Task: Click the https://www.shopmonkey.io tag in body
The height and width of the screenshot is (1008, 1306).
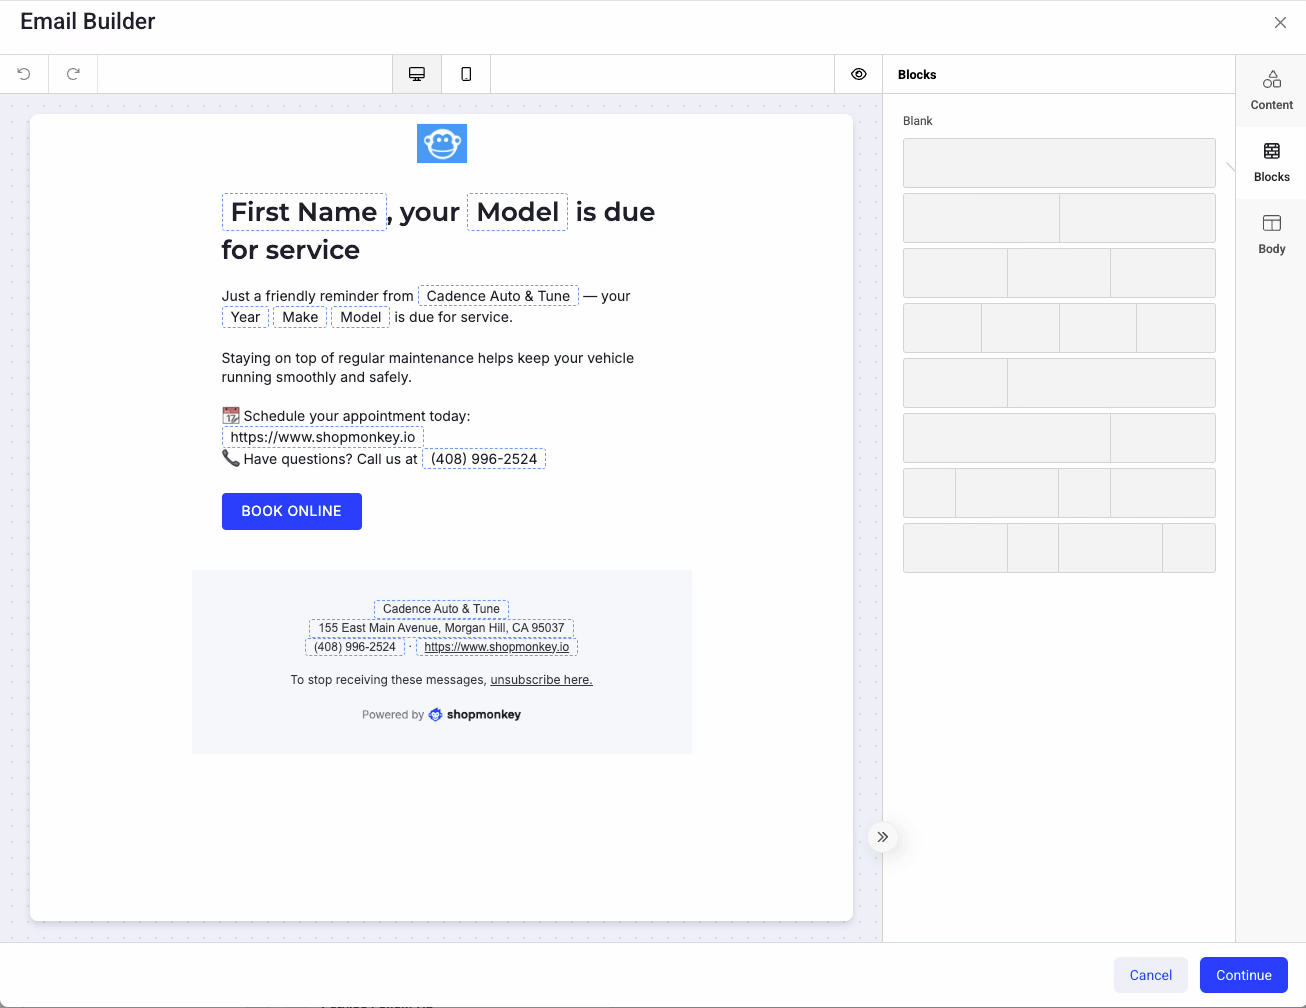Action: pyautogui.click(x=323, y=437)
